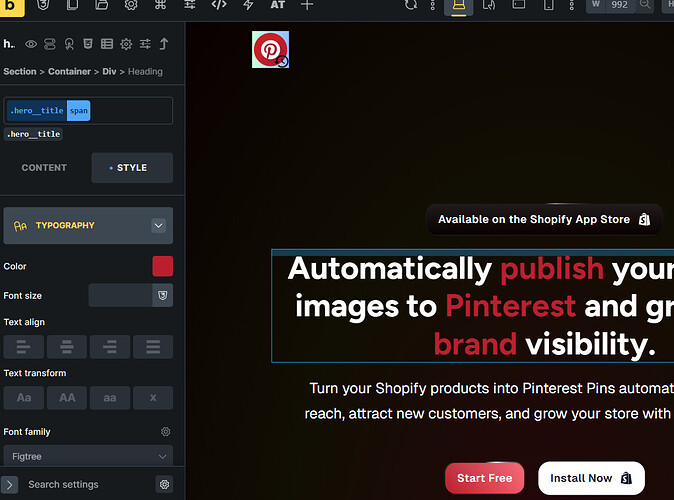Open the AT framework panel
This screenshot has width=674, height=500.
click(277, 5)
